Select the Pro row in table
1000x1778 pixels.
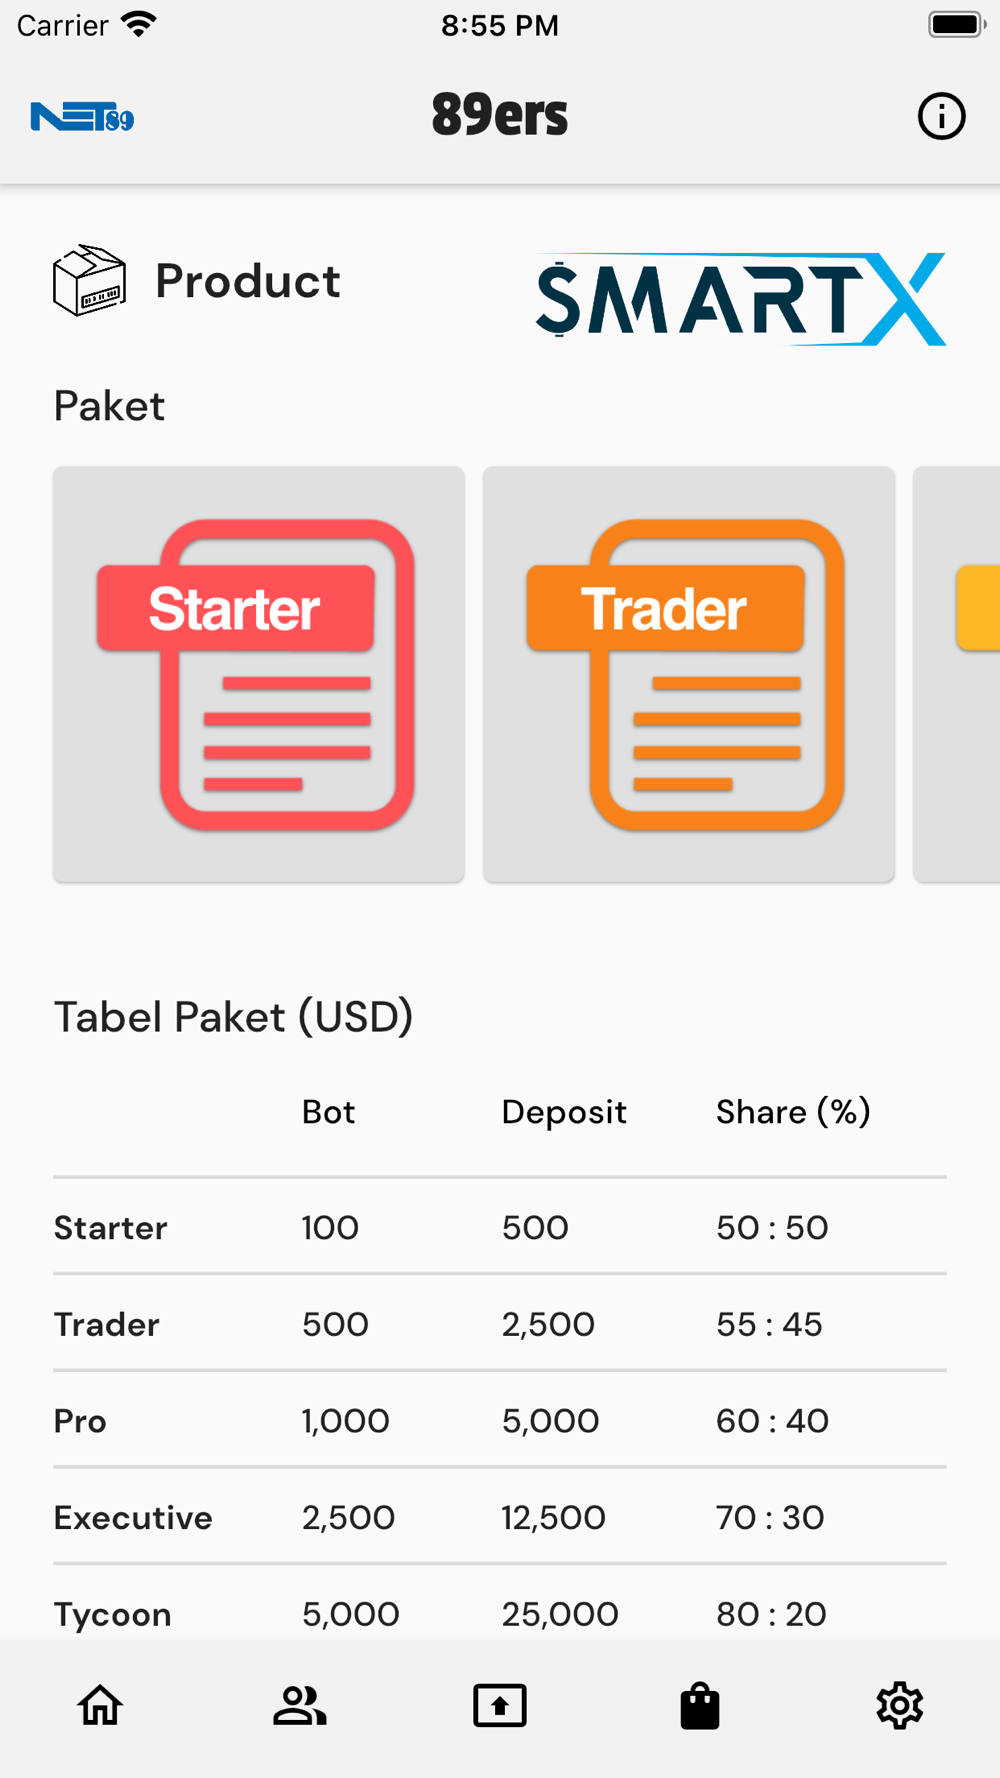point(500,1421)
